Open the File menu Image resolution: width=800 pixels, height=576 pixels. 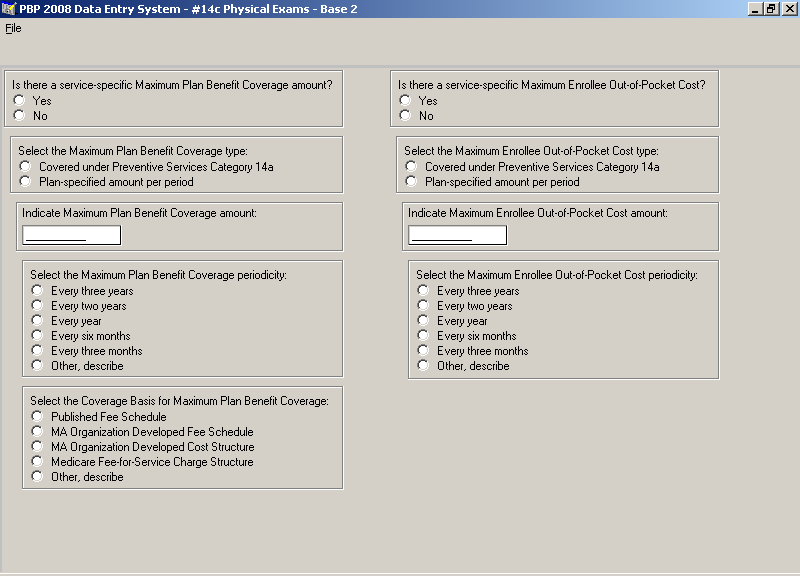[x=13, y=29]
